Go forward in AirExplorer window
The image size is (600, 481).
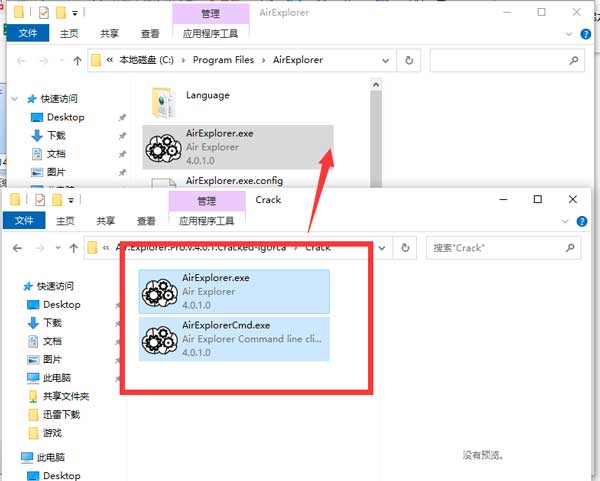click(x=44, y=60)
